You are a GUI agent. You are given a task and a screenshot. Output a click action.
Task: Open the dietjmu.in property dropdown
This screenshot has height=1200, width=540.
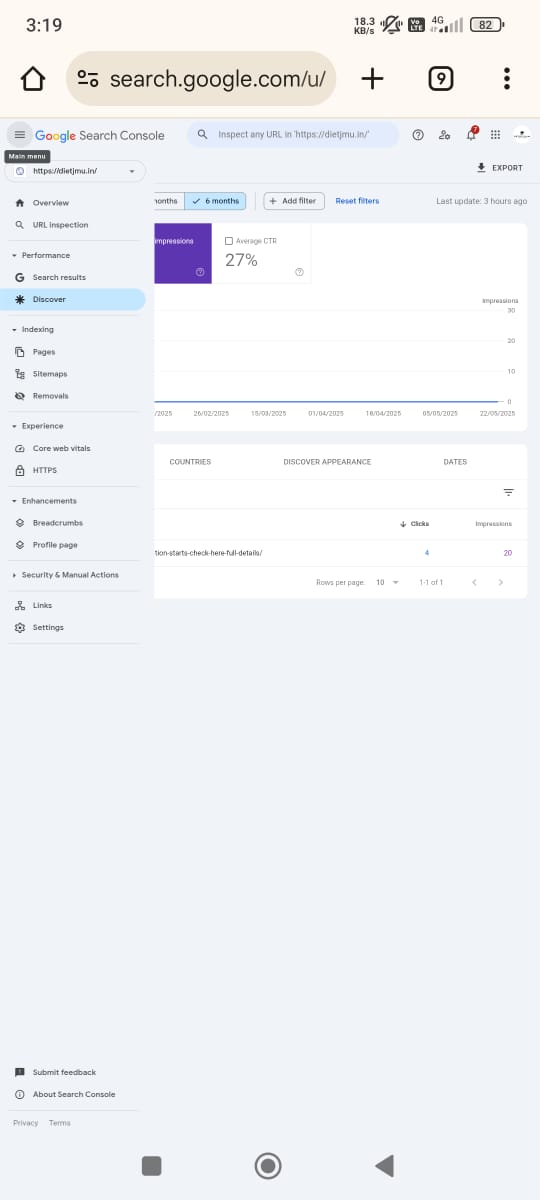pyautogui.click(x=75, y=171)
